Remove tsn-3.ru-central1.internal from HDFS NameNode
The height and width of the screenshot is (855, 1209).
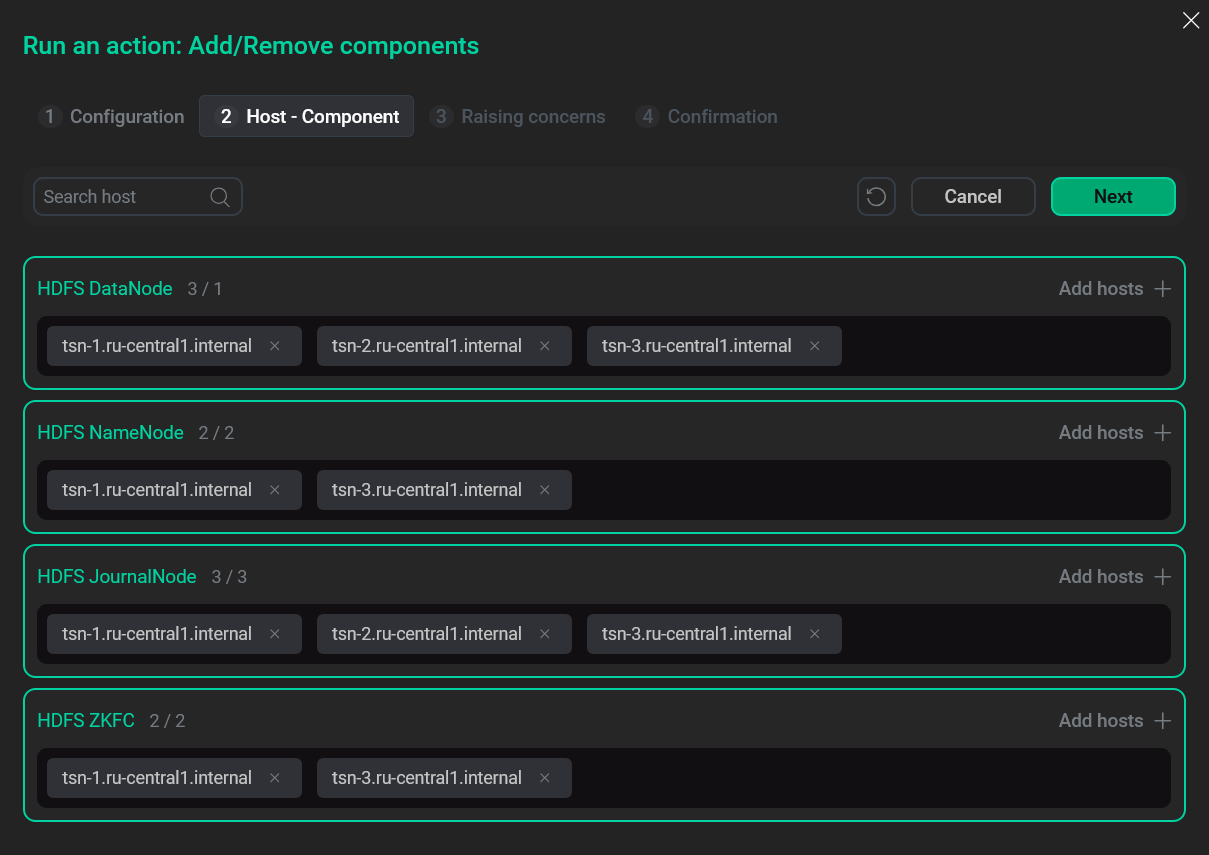pos(544,489)
